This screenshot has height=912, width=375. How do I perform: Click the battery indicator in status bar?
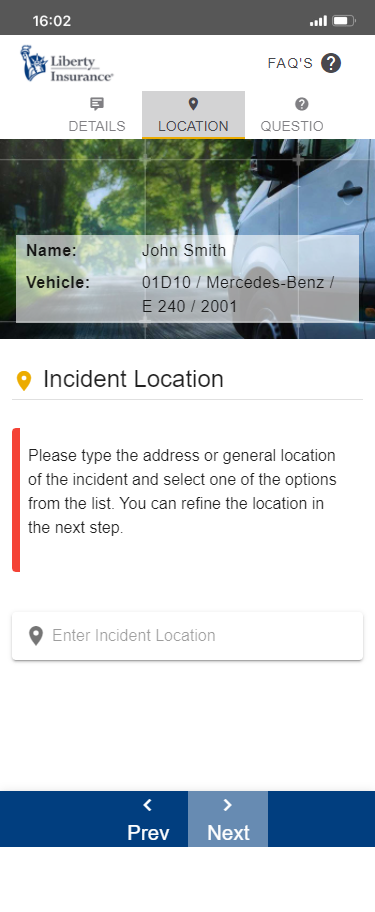(344, 21)
